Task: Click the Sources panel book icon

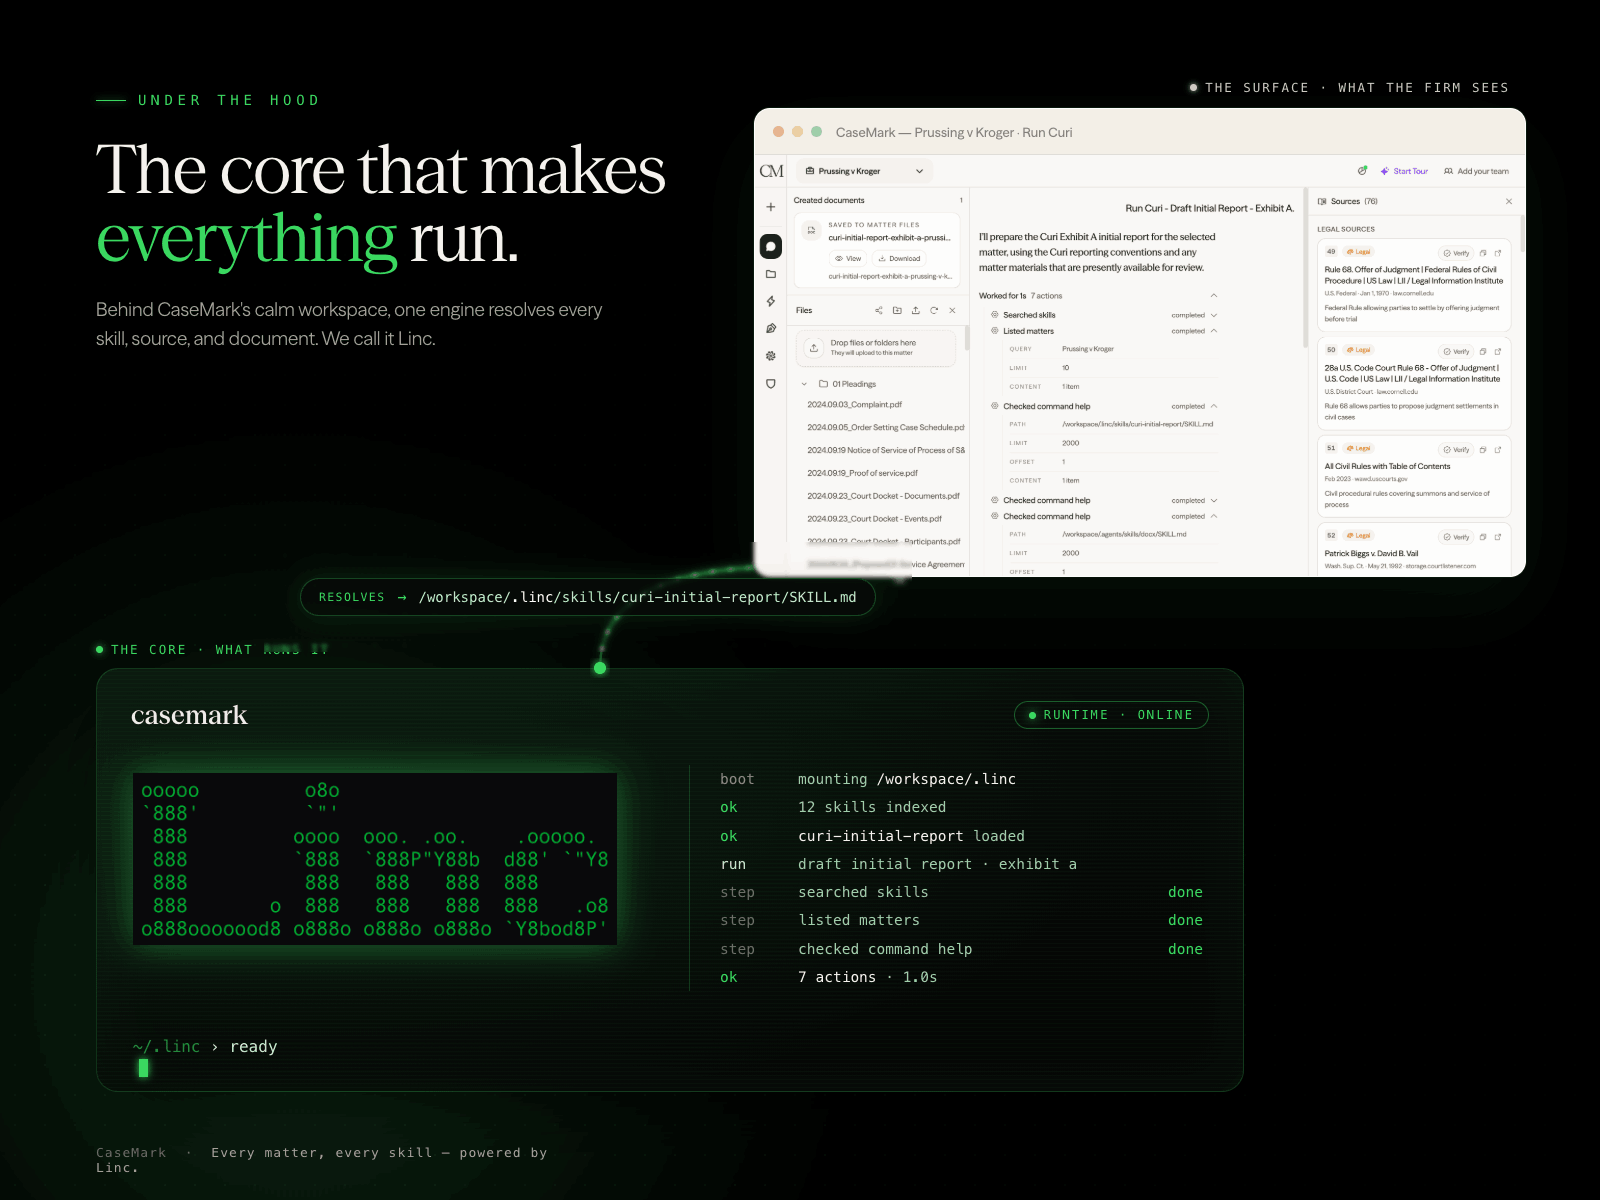Action: click(x=1322, y=201)
